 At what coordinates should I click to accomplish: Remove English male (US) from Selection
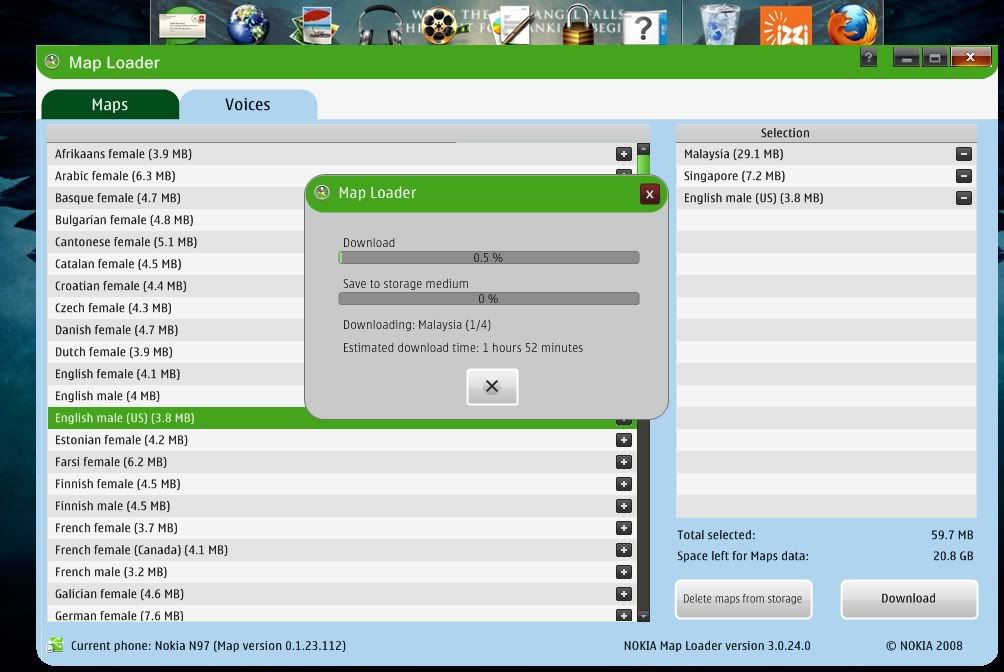coord(963,198)
